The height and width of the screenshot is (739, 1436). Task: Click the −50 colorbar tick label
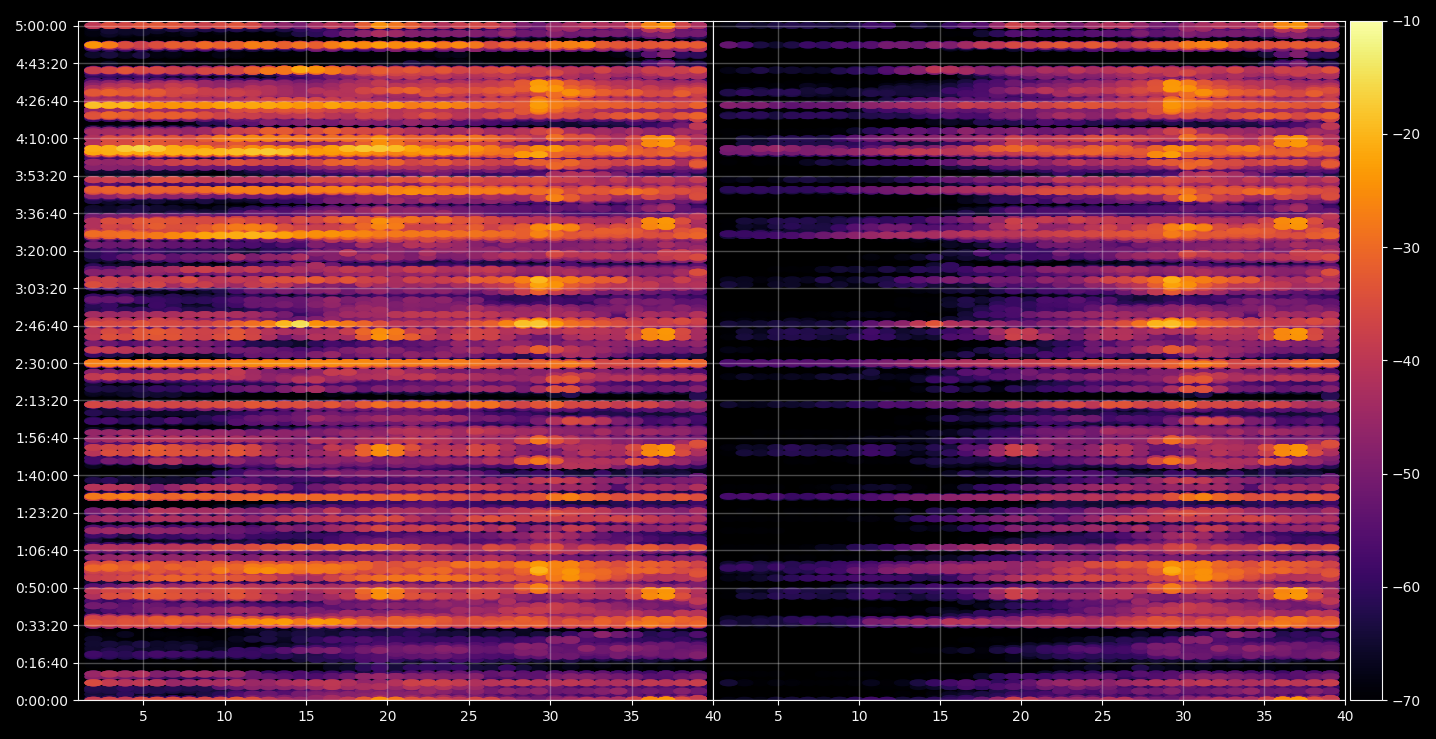coord(1405,474)
